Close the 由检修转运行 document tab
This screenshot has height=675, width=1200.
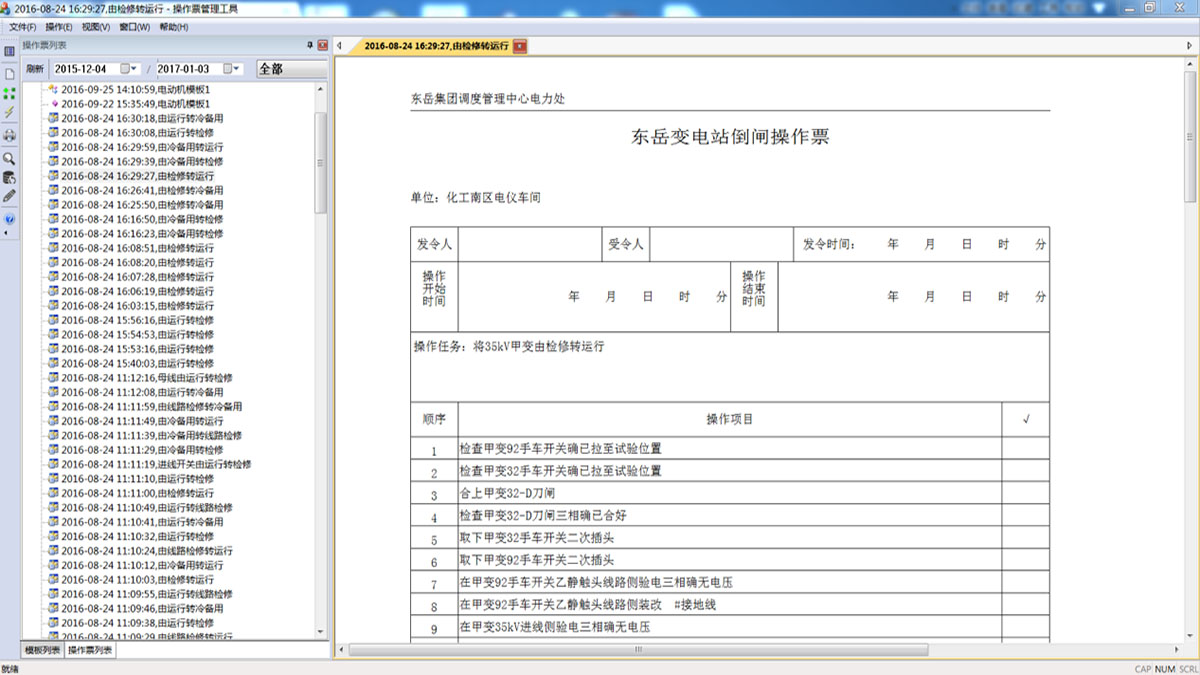point(520,47)
